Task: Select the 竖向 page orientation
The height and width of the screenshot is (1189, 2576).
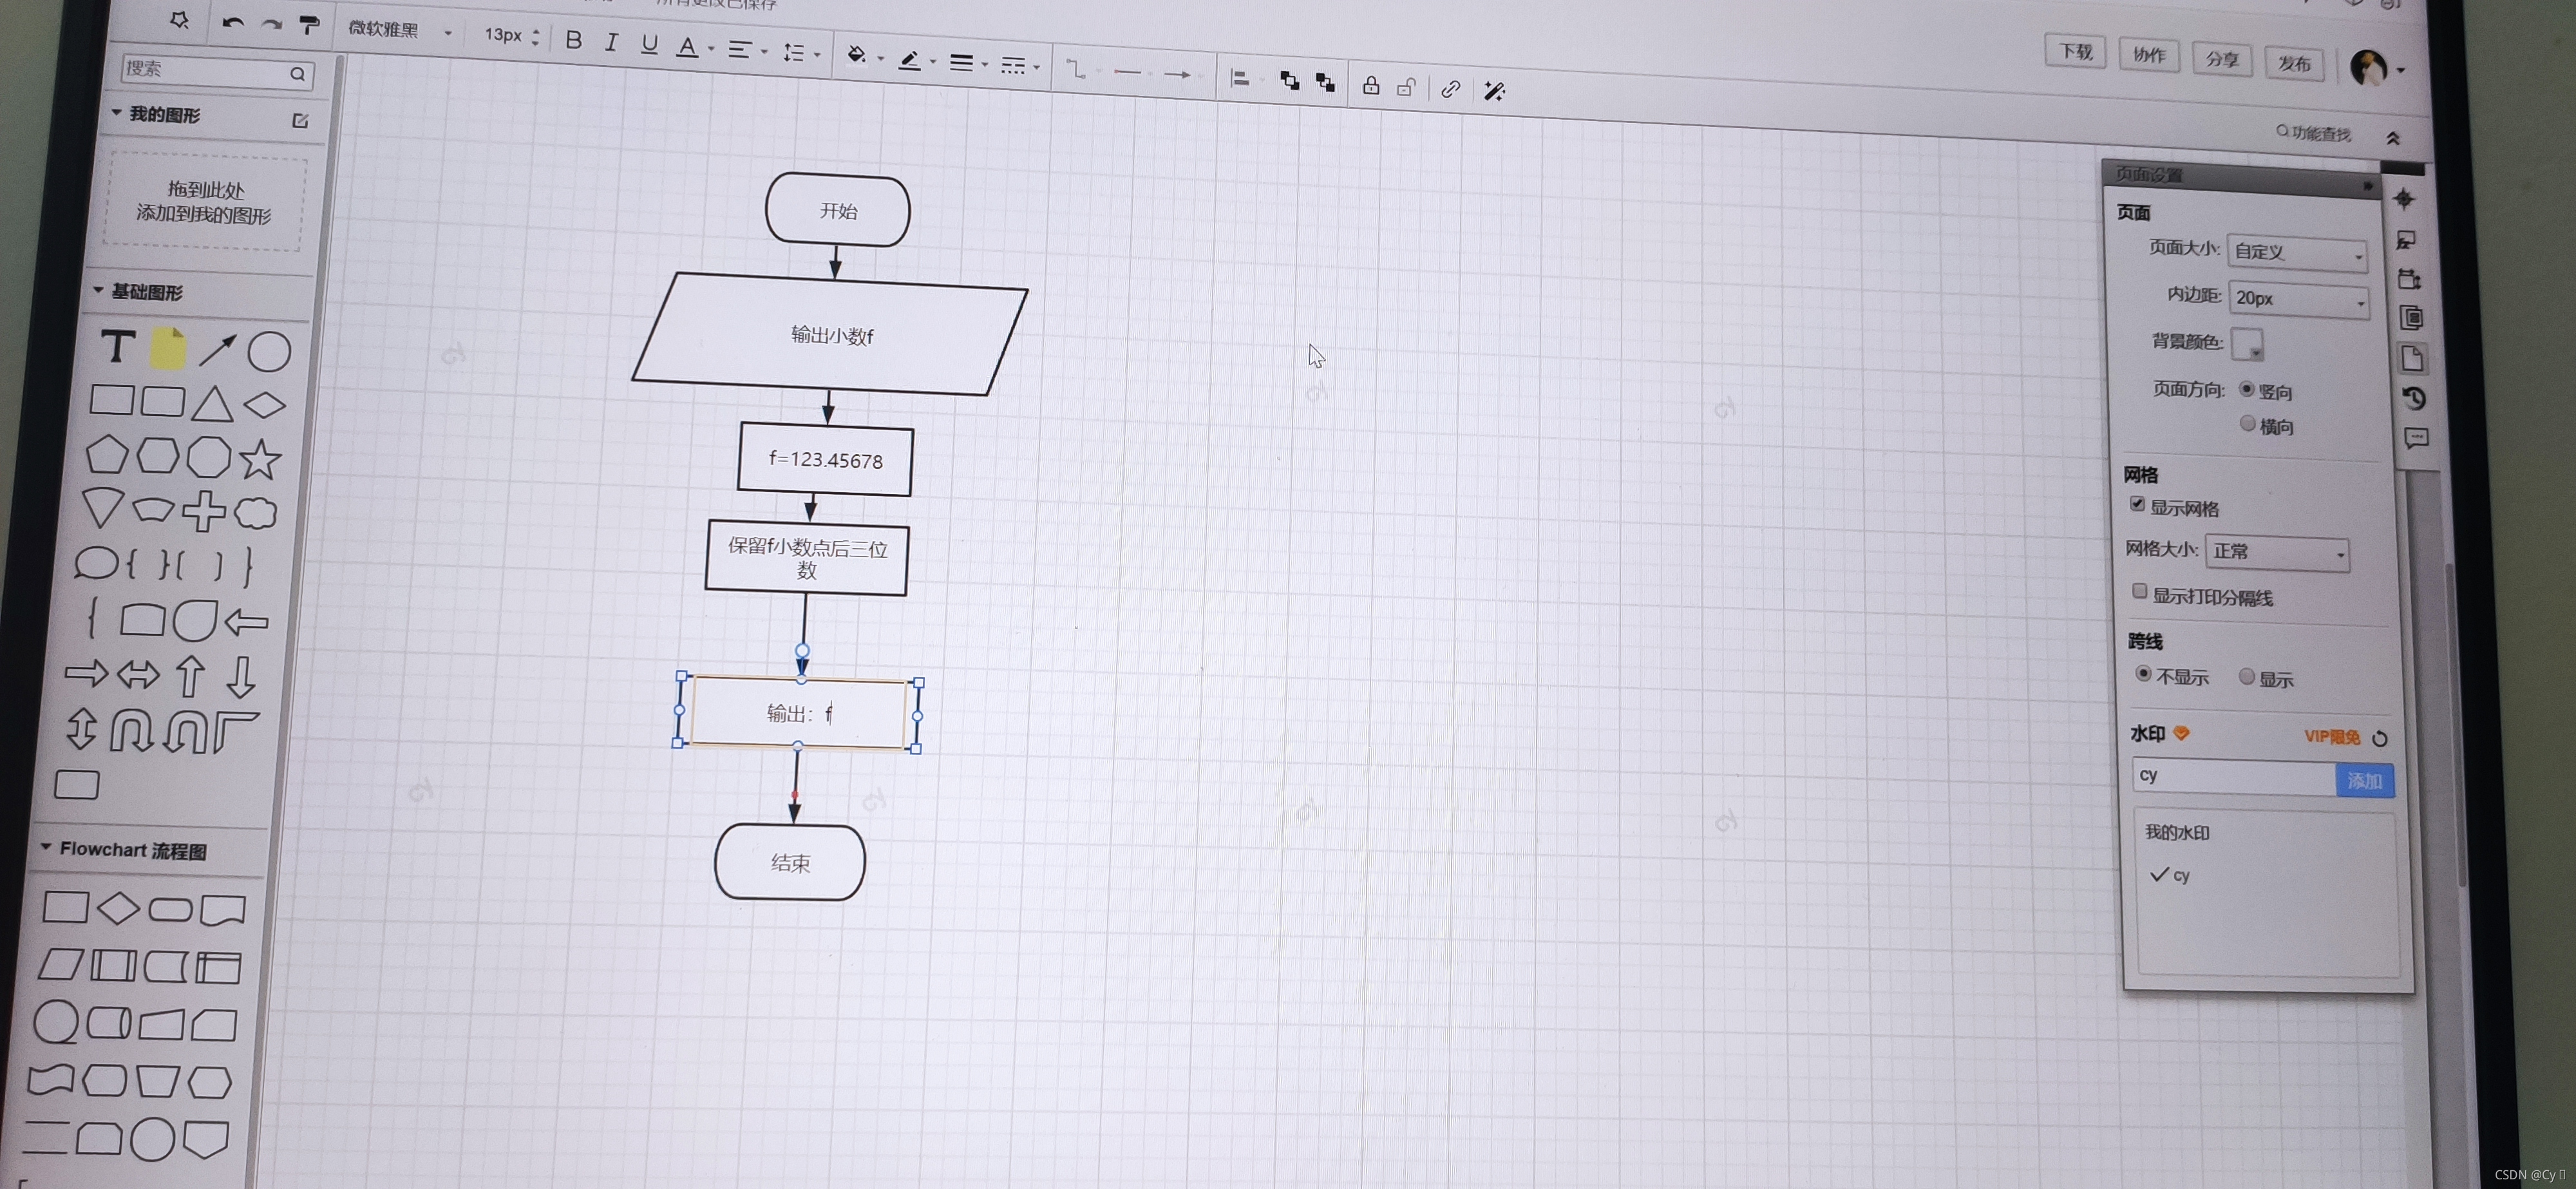Action: click(2246, 389)
